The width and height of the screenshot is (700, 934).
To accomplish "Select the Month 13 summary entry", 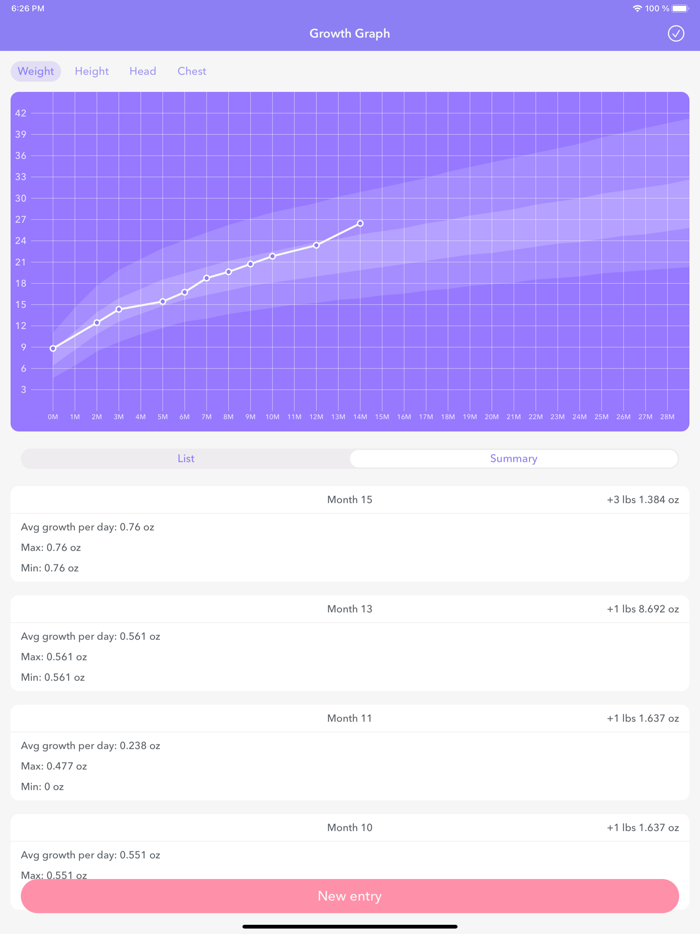I will [349, 608].
